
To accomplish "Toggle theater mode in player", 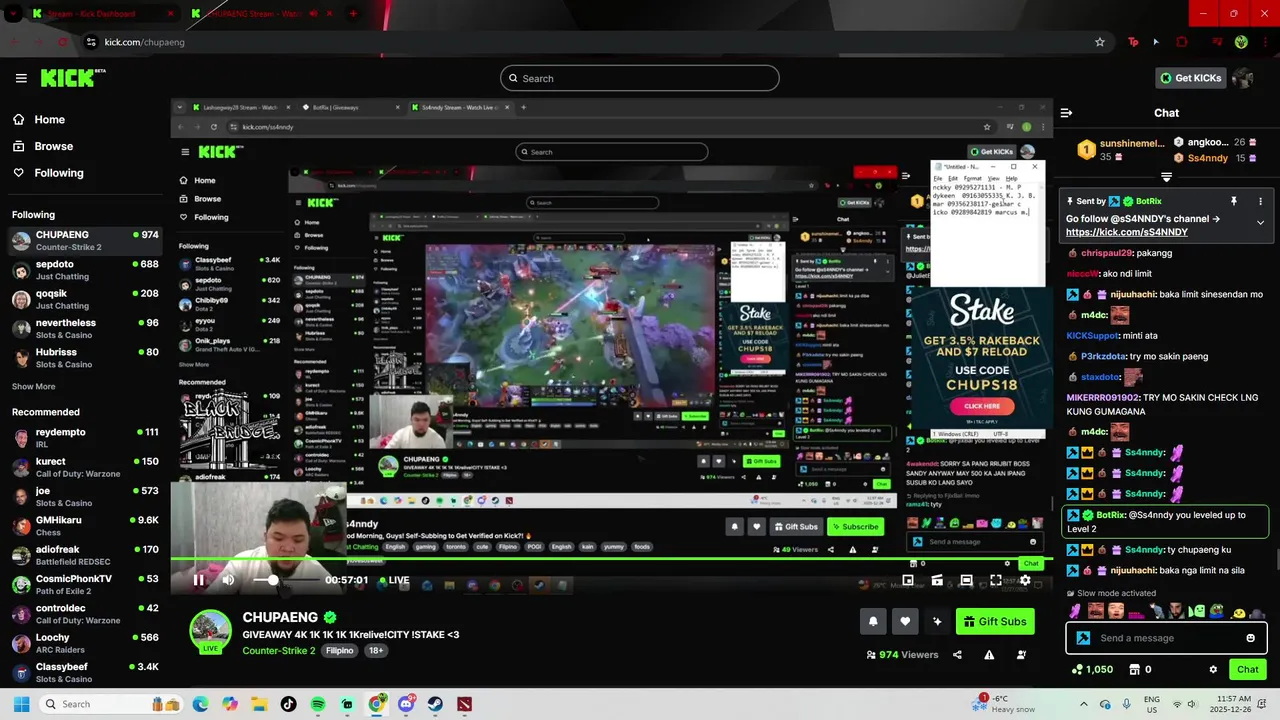I will click(966, 580).
